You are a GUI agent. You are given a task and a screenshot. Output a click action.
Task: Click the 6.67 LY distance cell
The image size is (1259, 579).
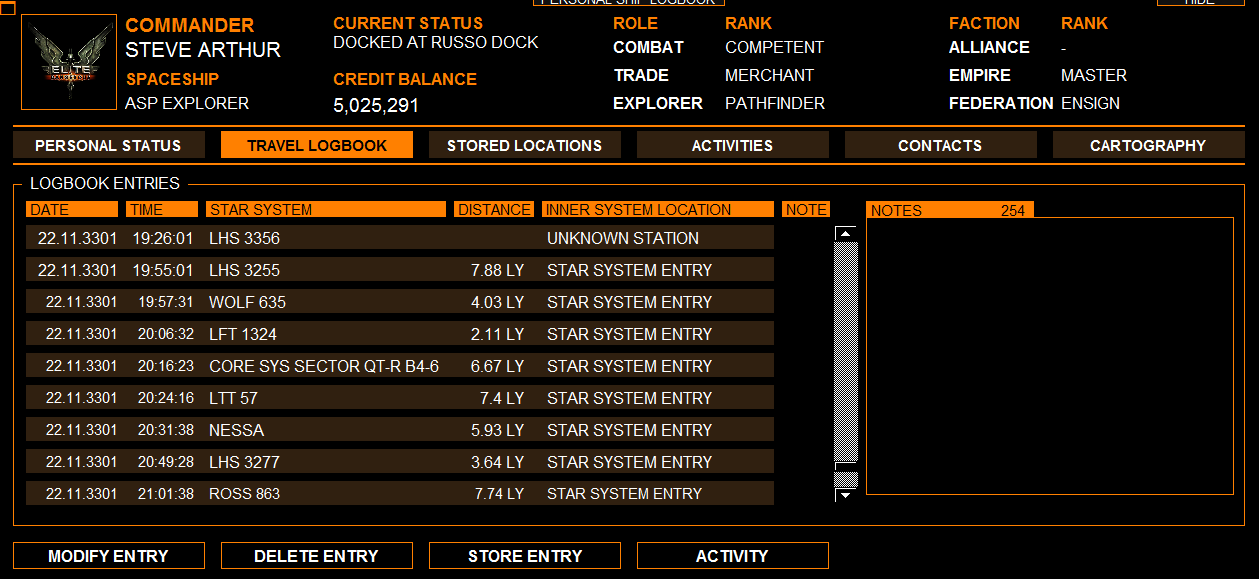497,366
